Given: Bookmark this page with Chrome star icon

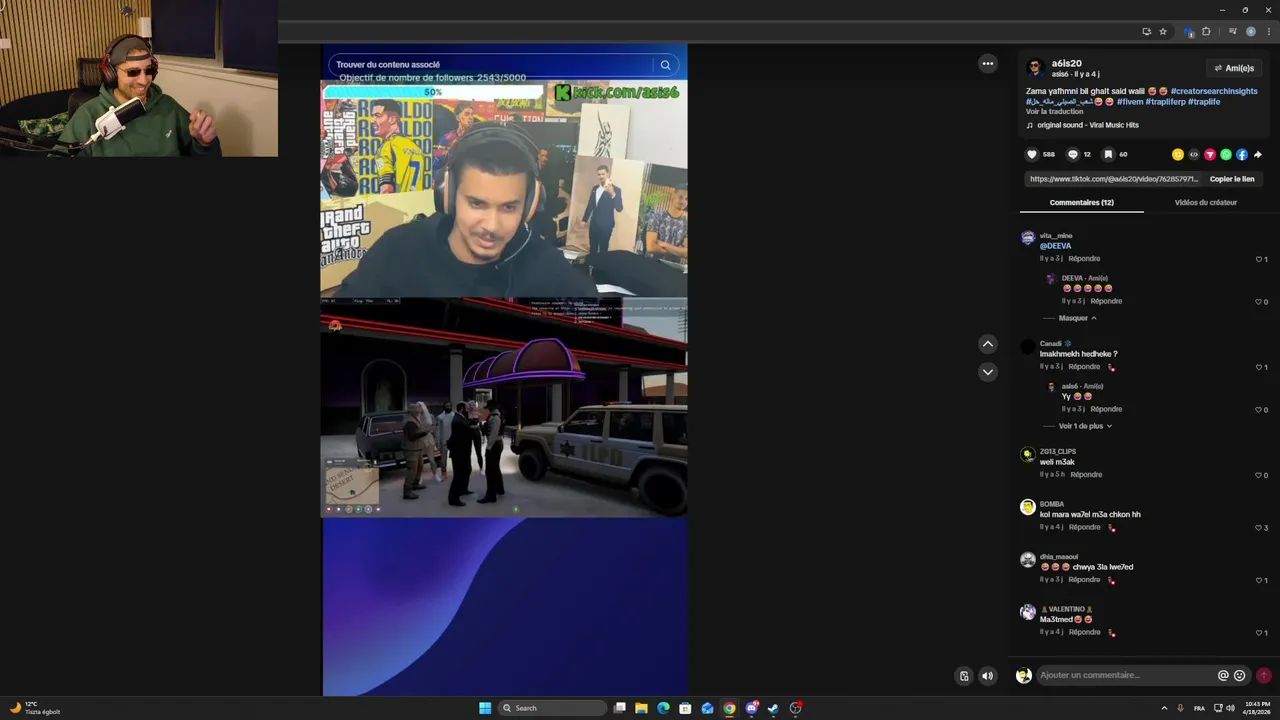Looking at the screenshot, I should click(1163, 32).
